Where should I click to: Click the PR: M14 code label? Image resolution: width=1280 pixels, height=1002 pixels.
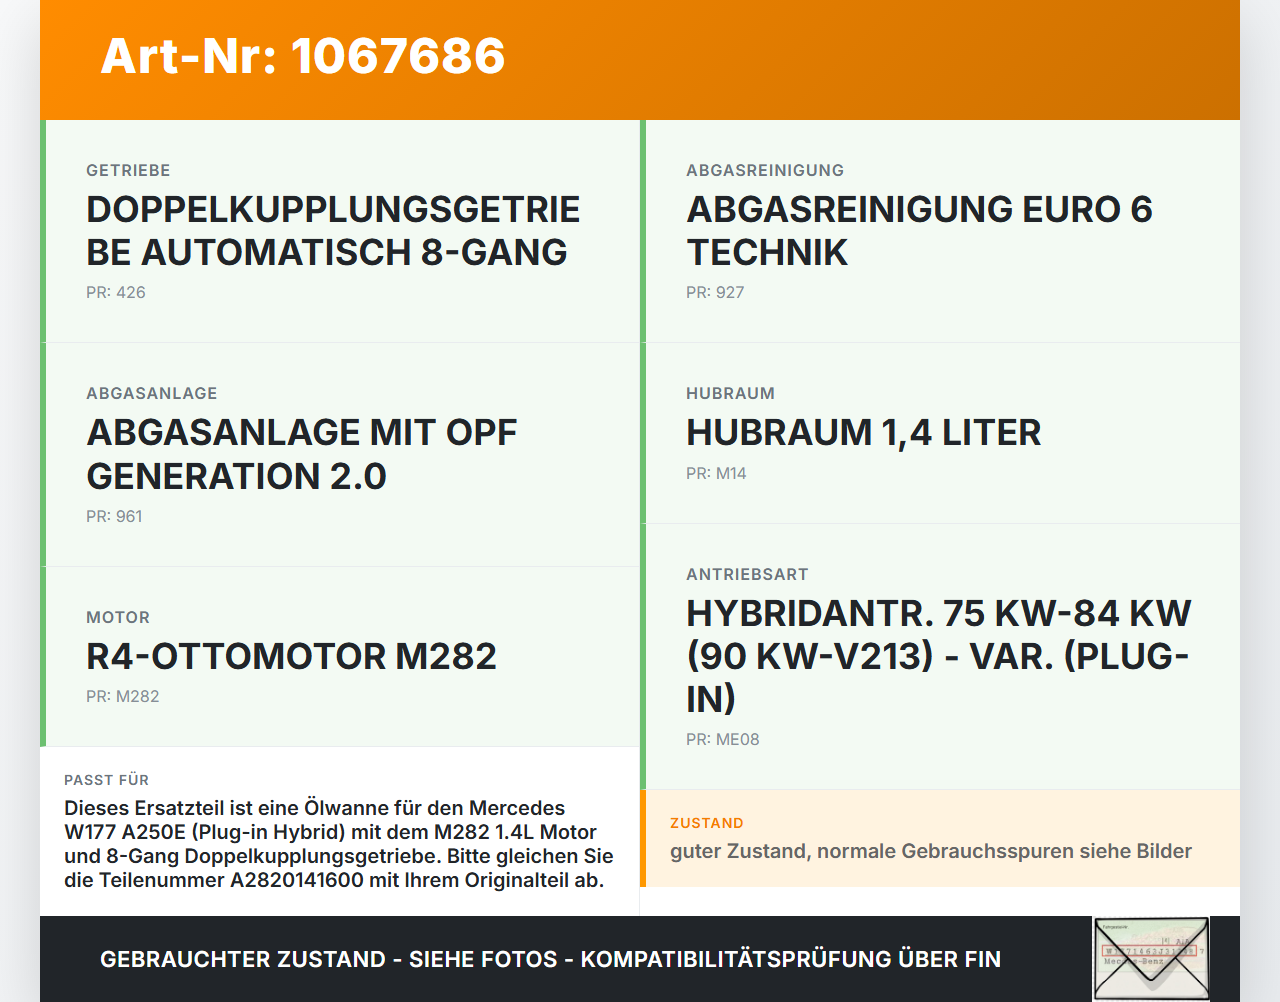coord(716,474)
